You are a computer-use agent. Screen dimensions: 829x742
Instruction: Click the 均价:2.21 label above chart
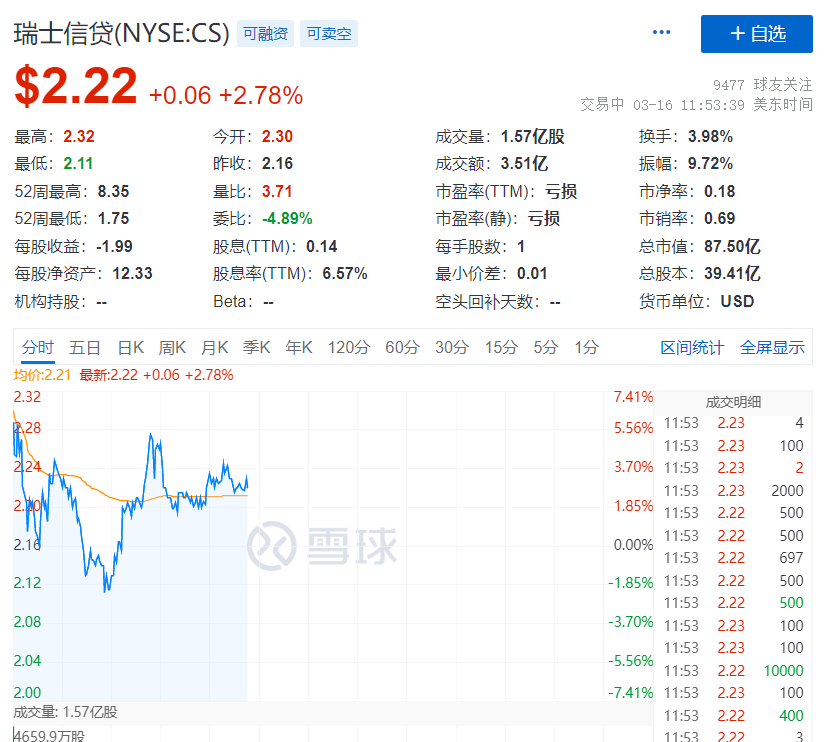[x=42, y=375]
